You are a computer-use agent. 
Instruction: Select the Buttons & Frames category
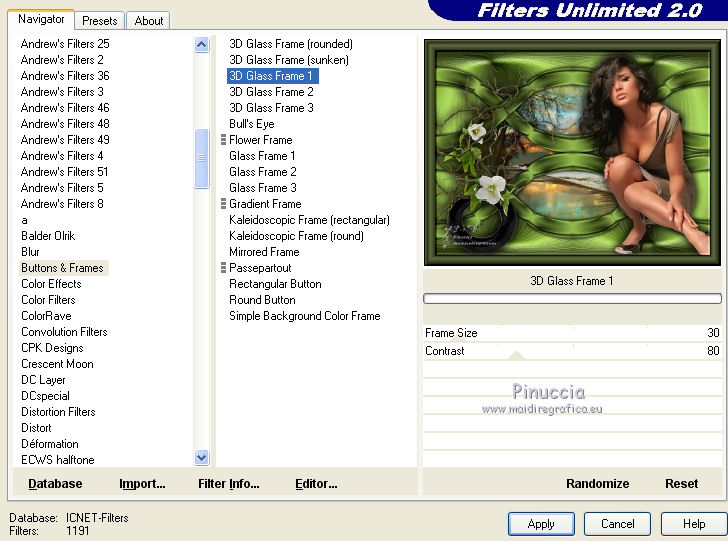click(x=62, y=268)
